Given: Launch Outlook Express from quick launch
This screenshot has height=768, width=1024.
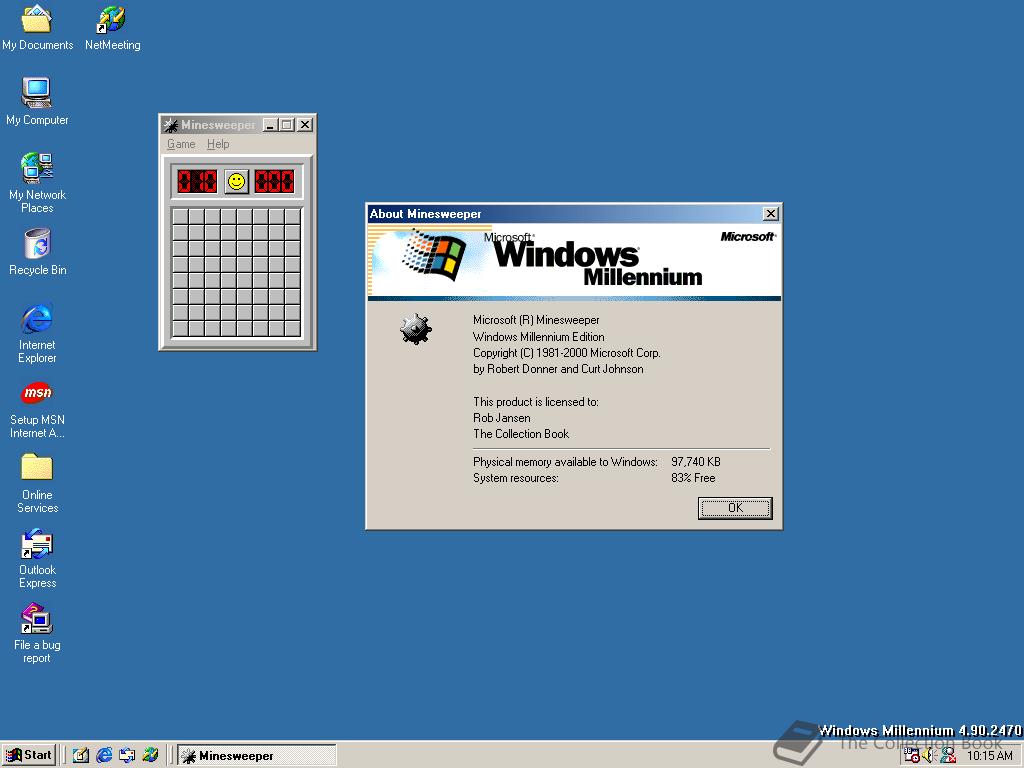Looking at the screenshot, I should (127, 756).
